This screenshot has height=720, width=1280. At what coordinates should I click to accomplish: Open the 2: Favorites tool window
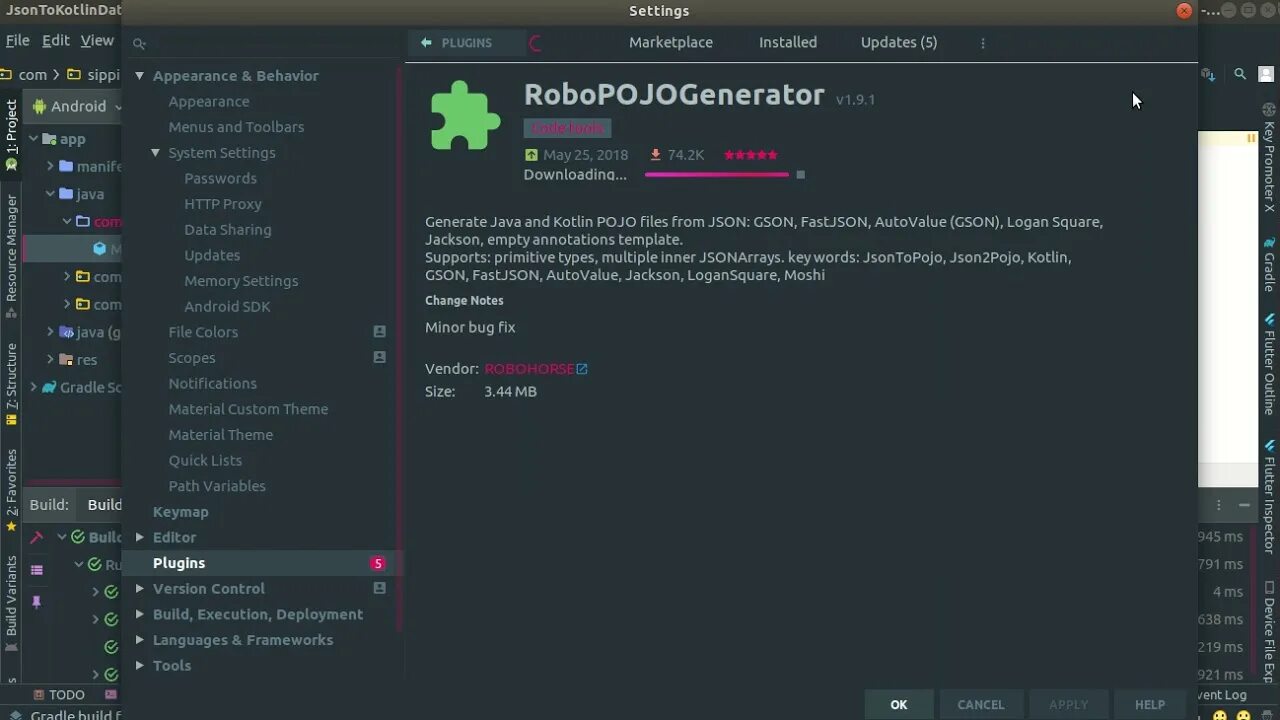point(12,490)
